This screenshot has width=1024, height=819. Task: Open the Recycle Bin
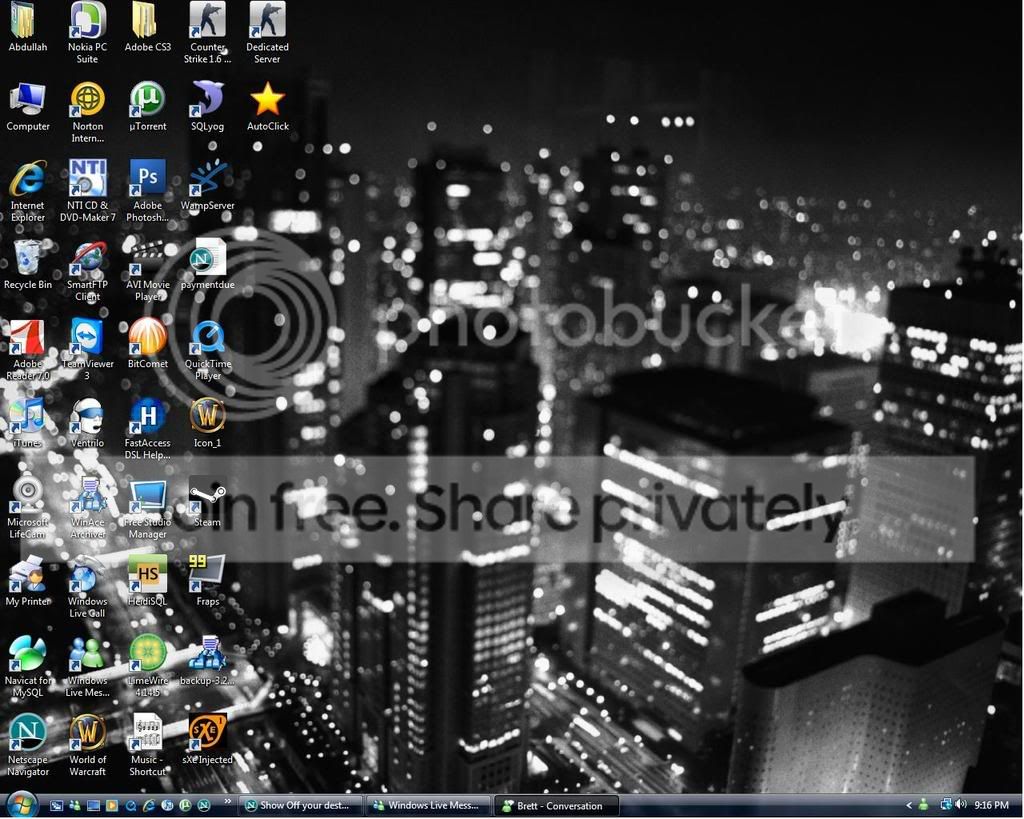pyautogui.click(x=27, y=265)
